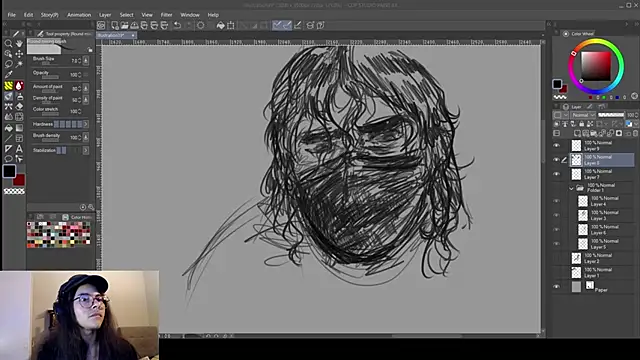Viewport: 640px width, 360px height.
Task: Select the Gradient tool
Action: (19, 128)
